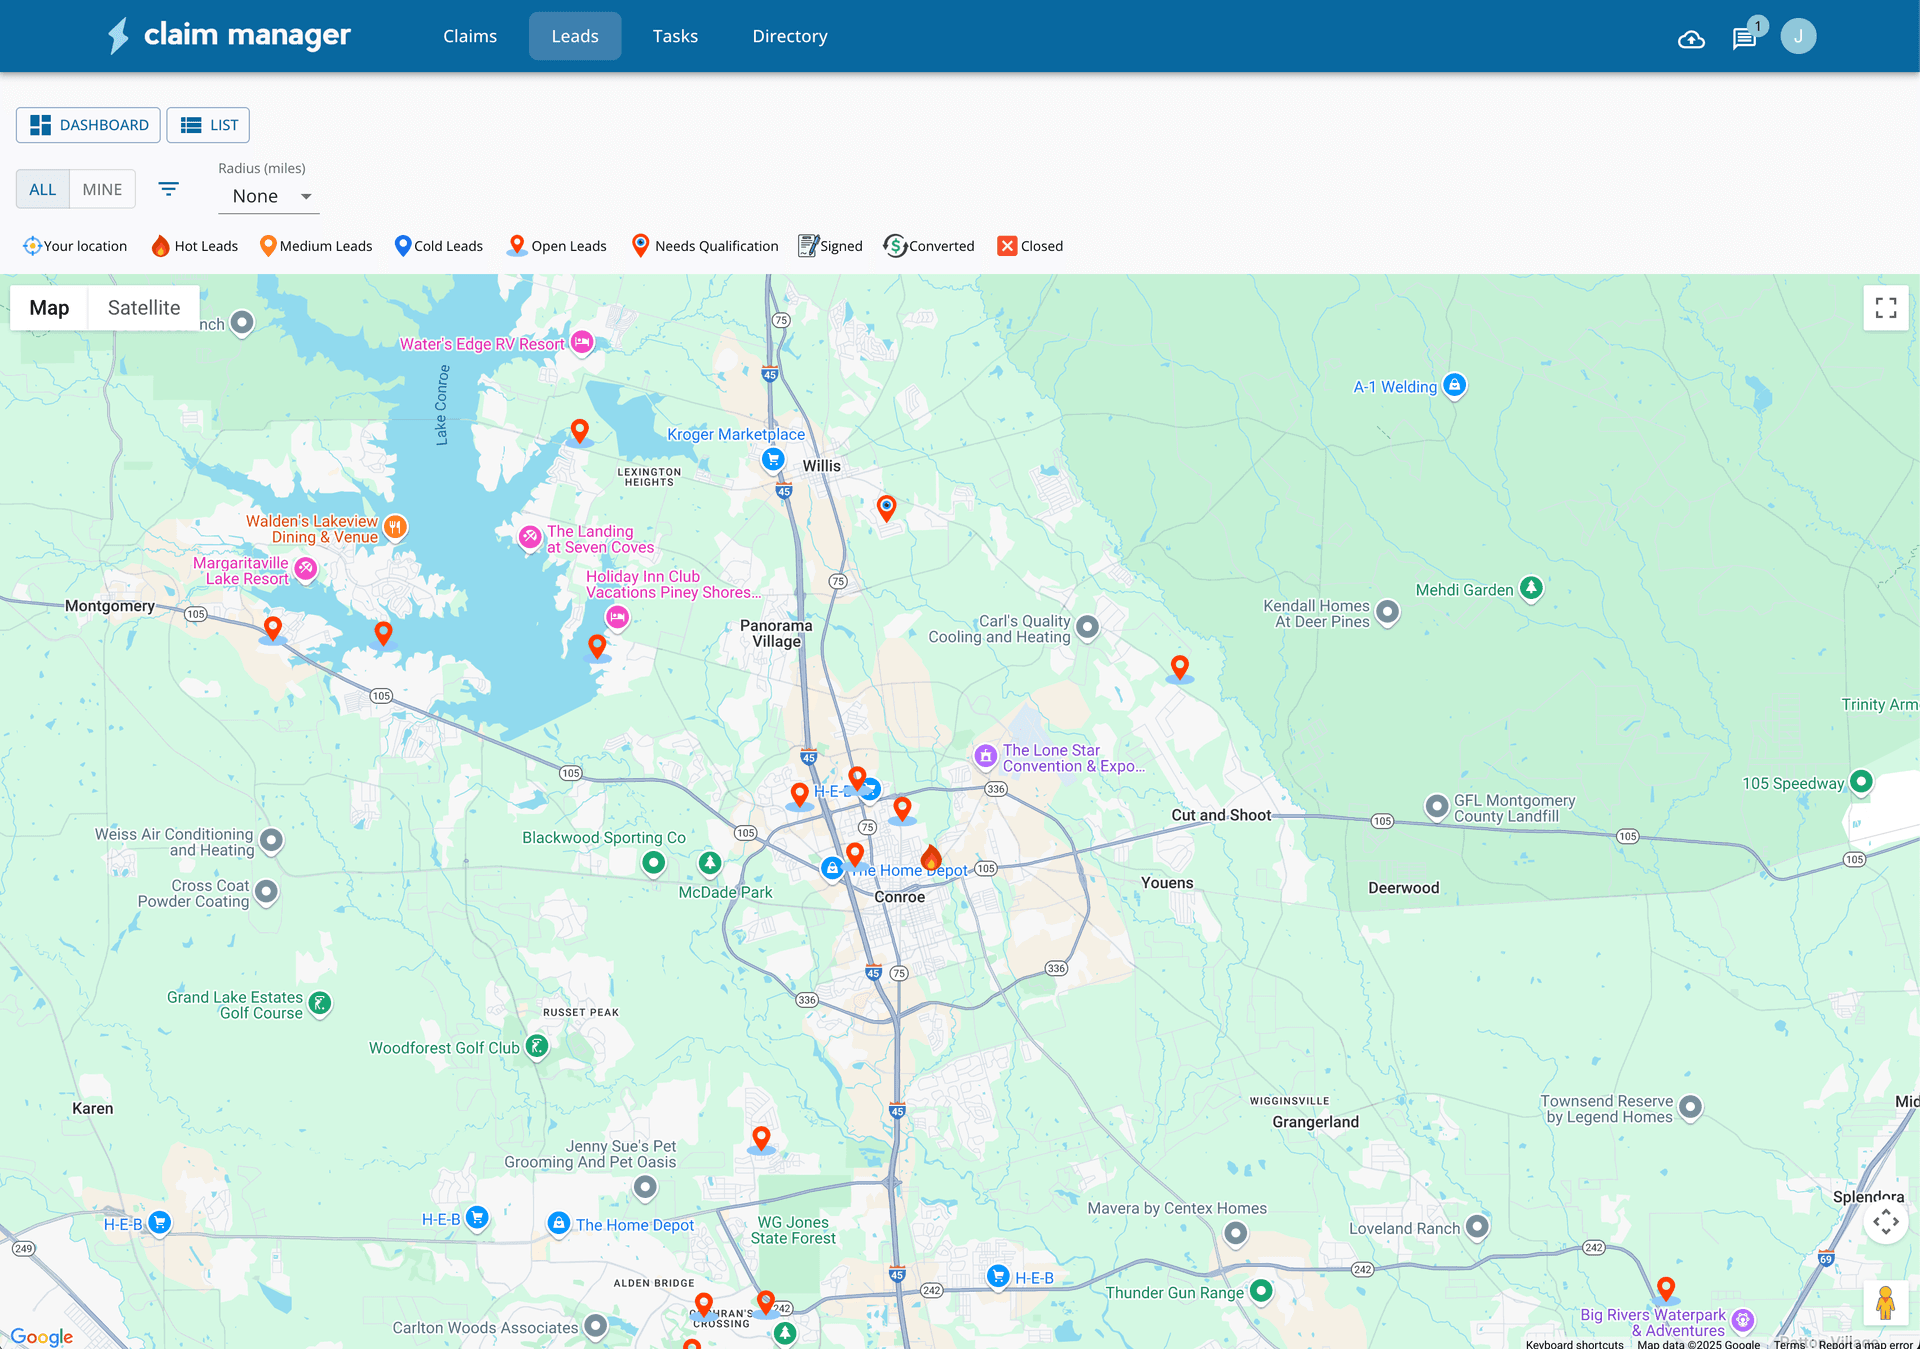Open the chat notifications icon

click(x=1744, y=38)
